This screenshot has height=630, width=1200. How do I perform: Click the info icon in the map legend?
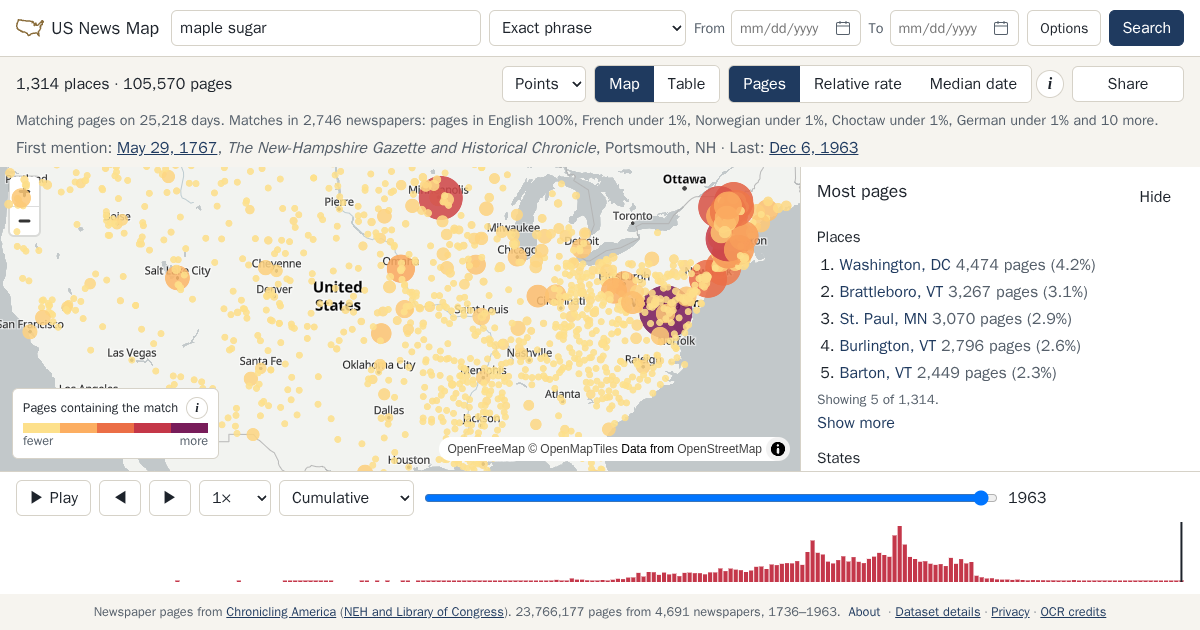(197, 408)
